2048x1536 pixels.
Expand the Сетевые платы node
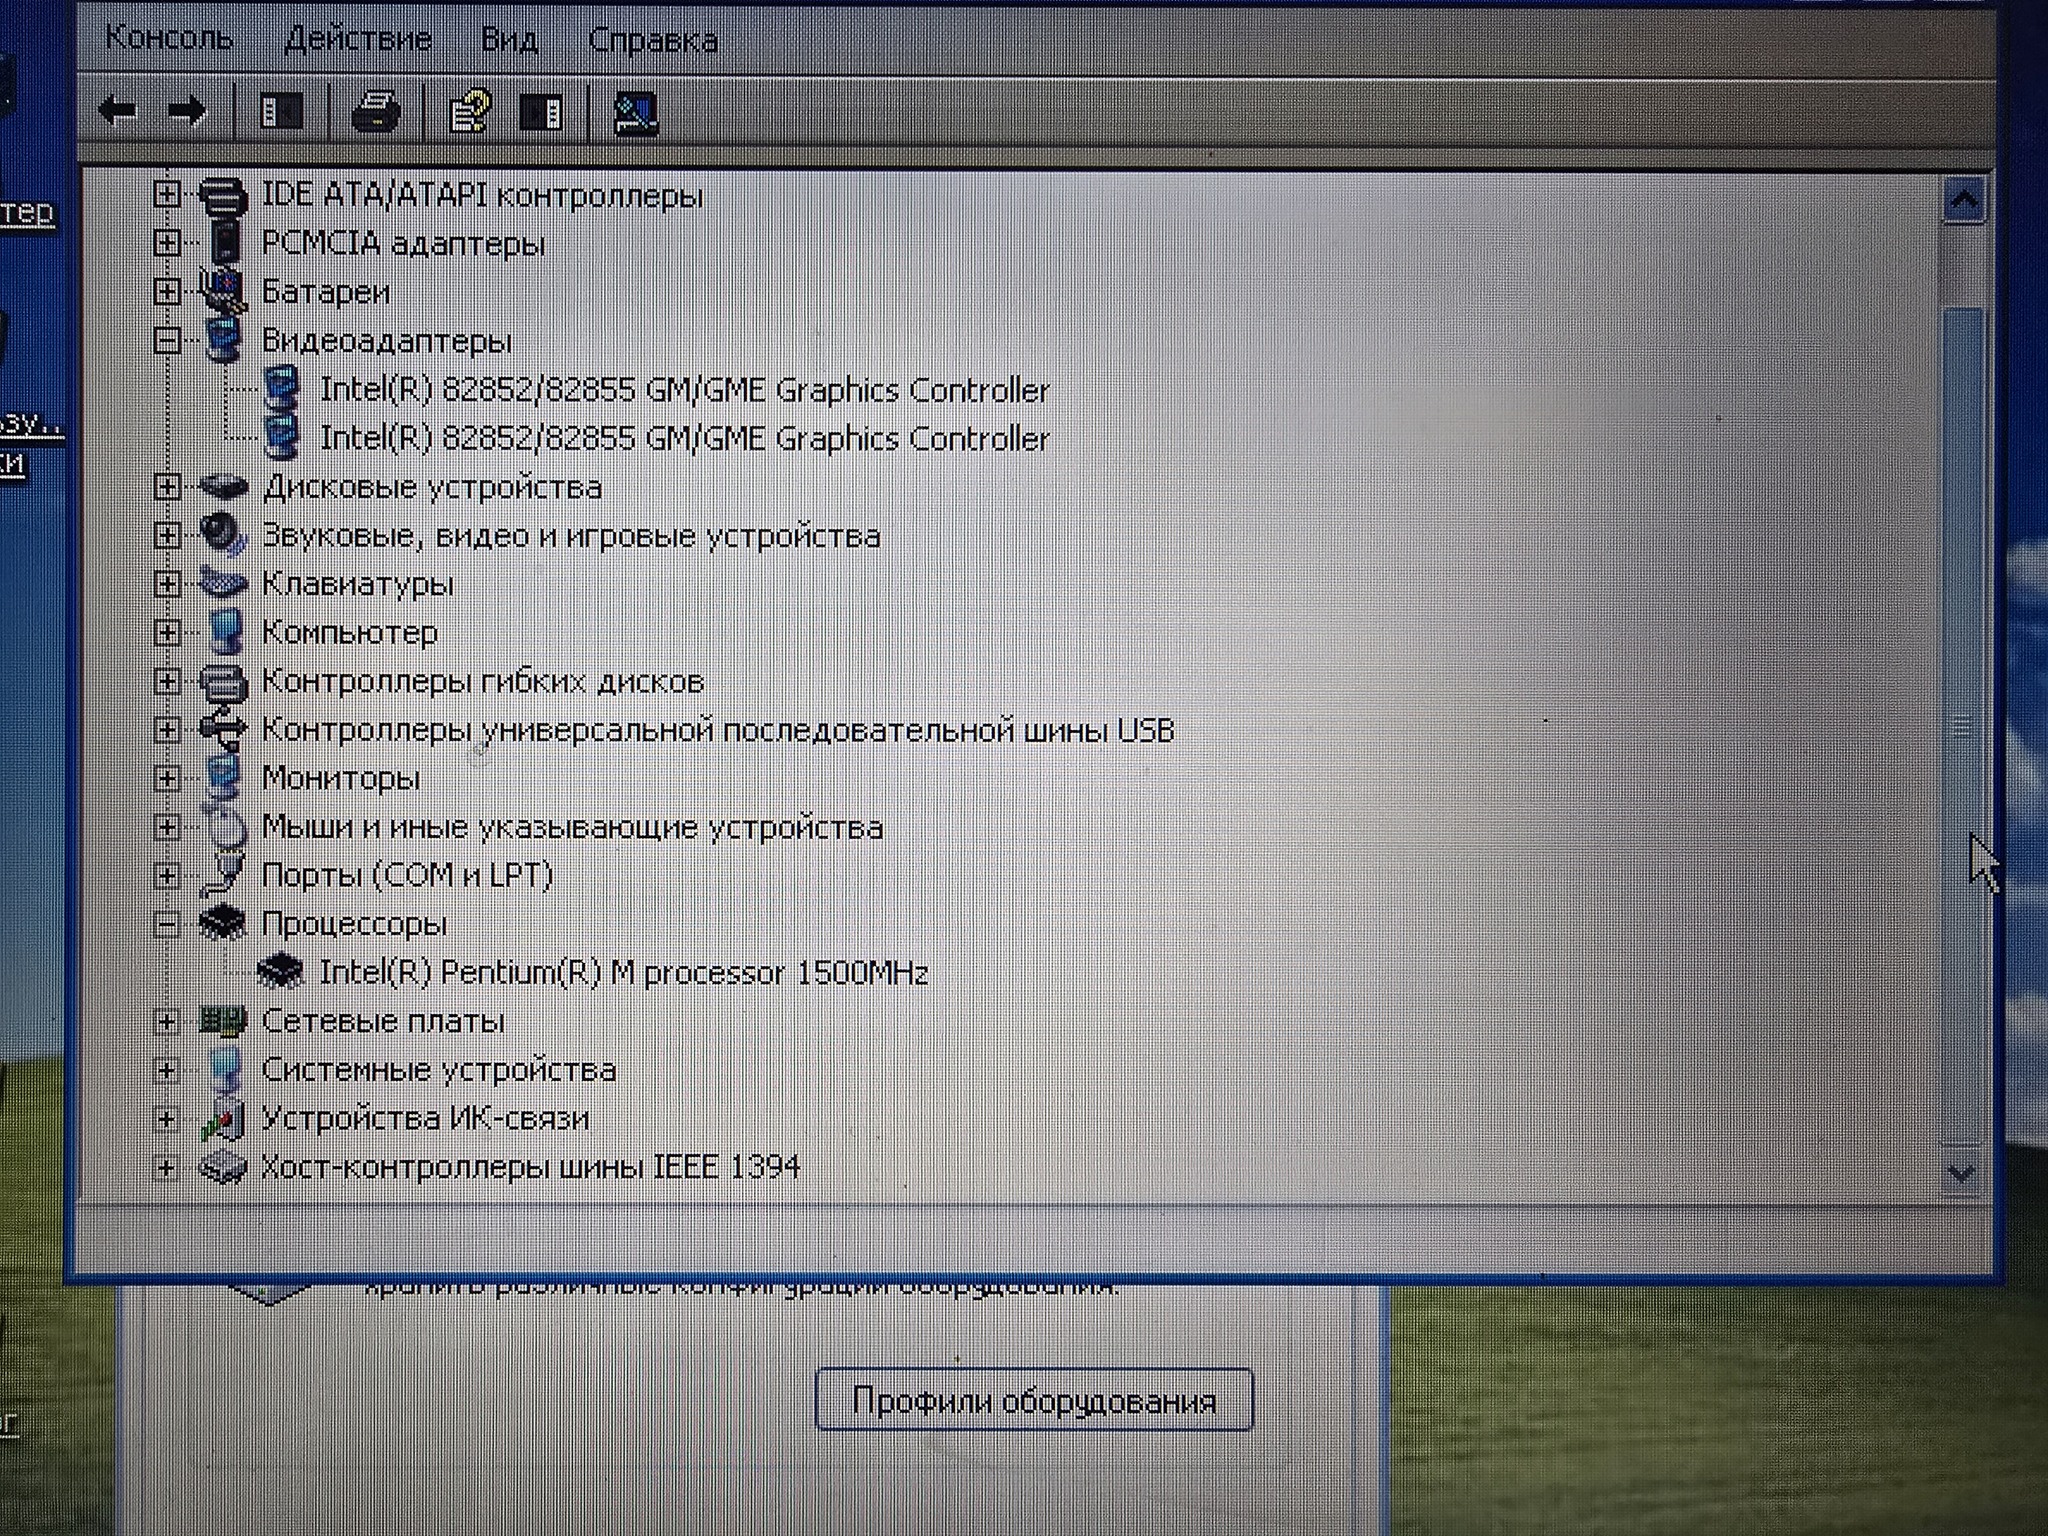point(167,1021)
